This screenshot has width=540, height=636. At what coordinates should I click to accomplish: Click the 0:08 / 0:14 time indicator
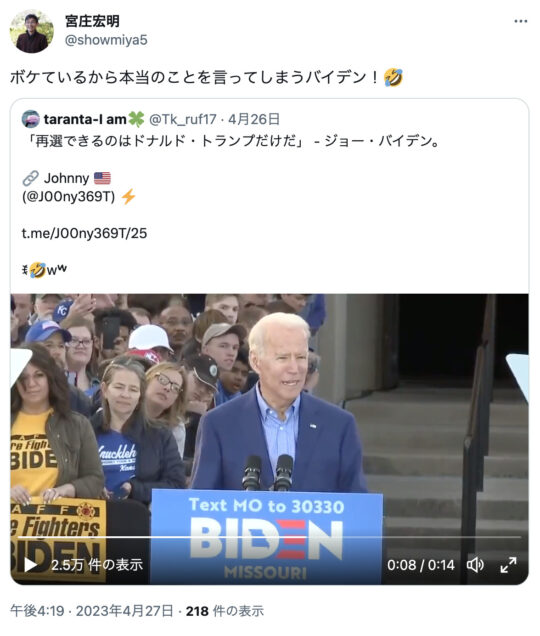(x=421, y=565)
